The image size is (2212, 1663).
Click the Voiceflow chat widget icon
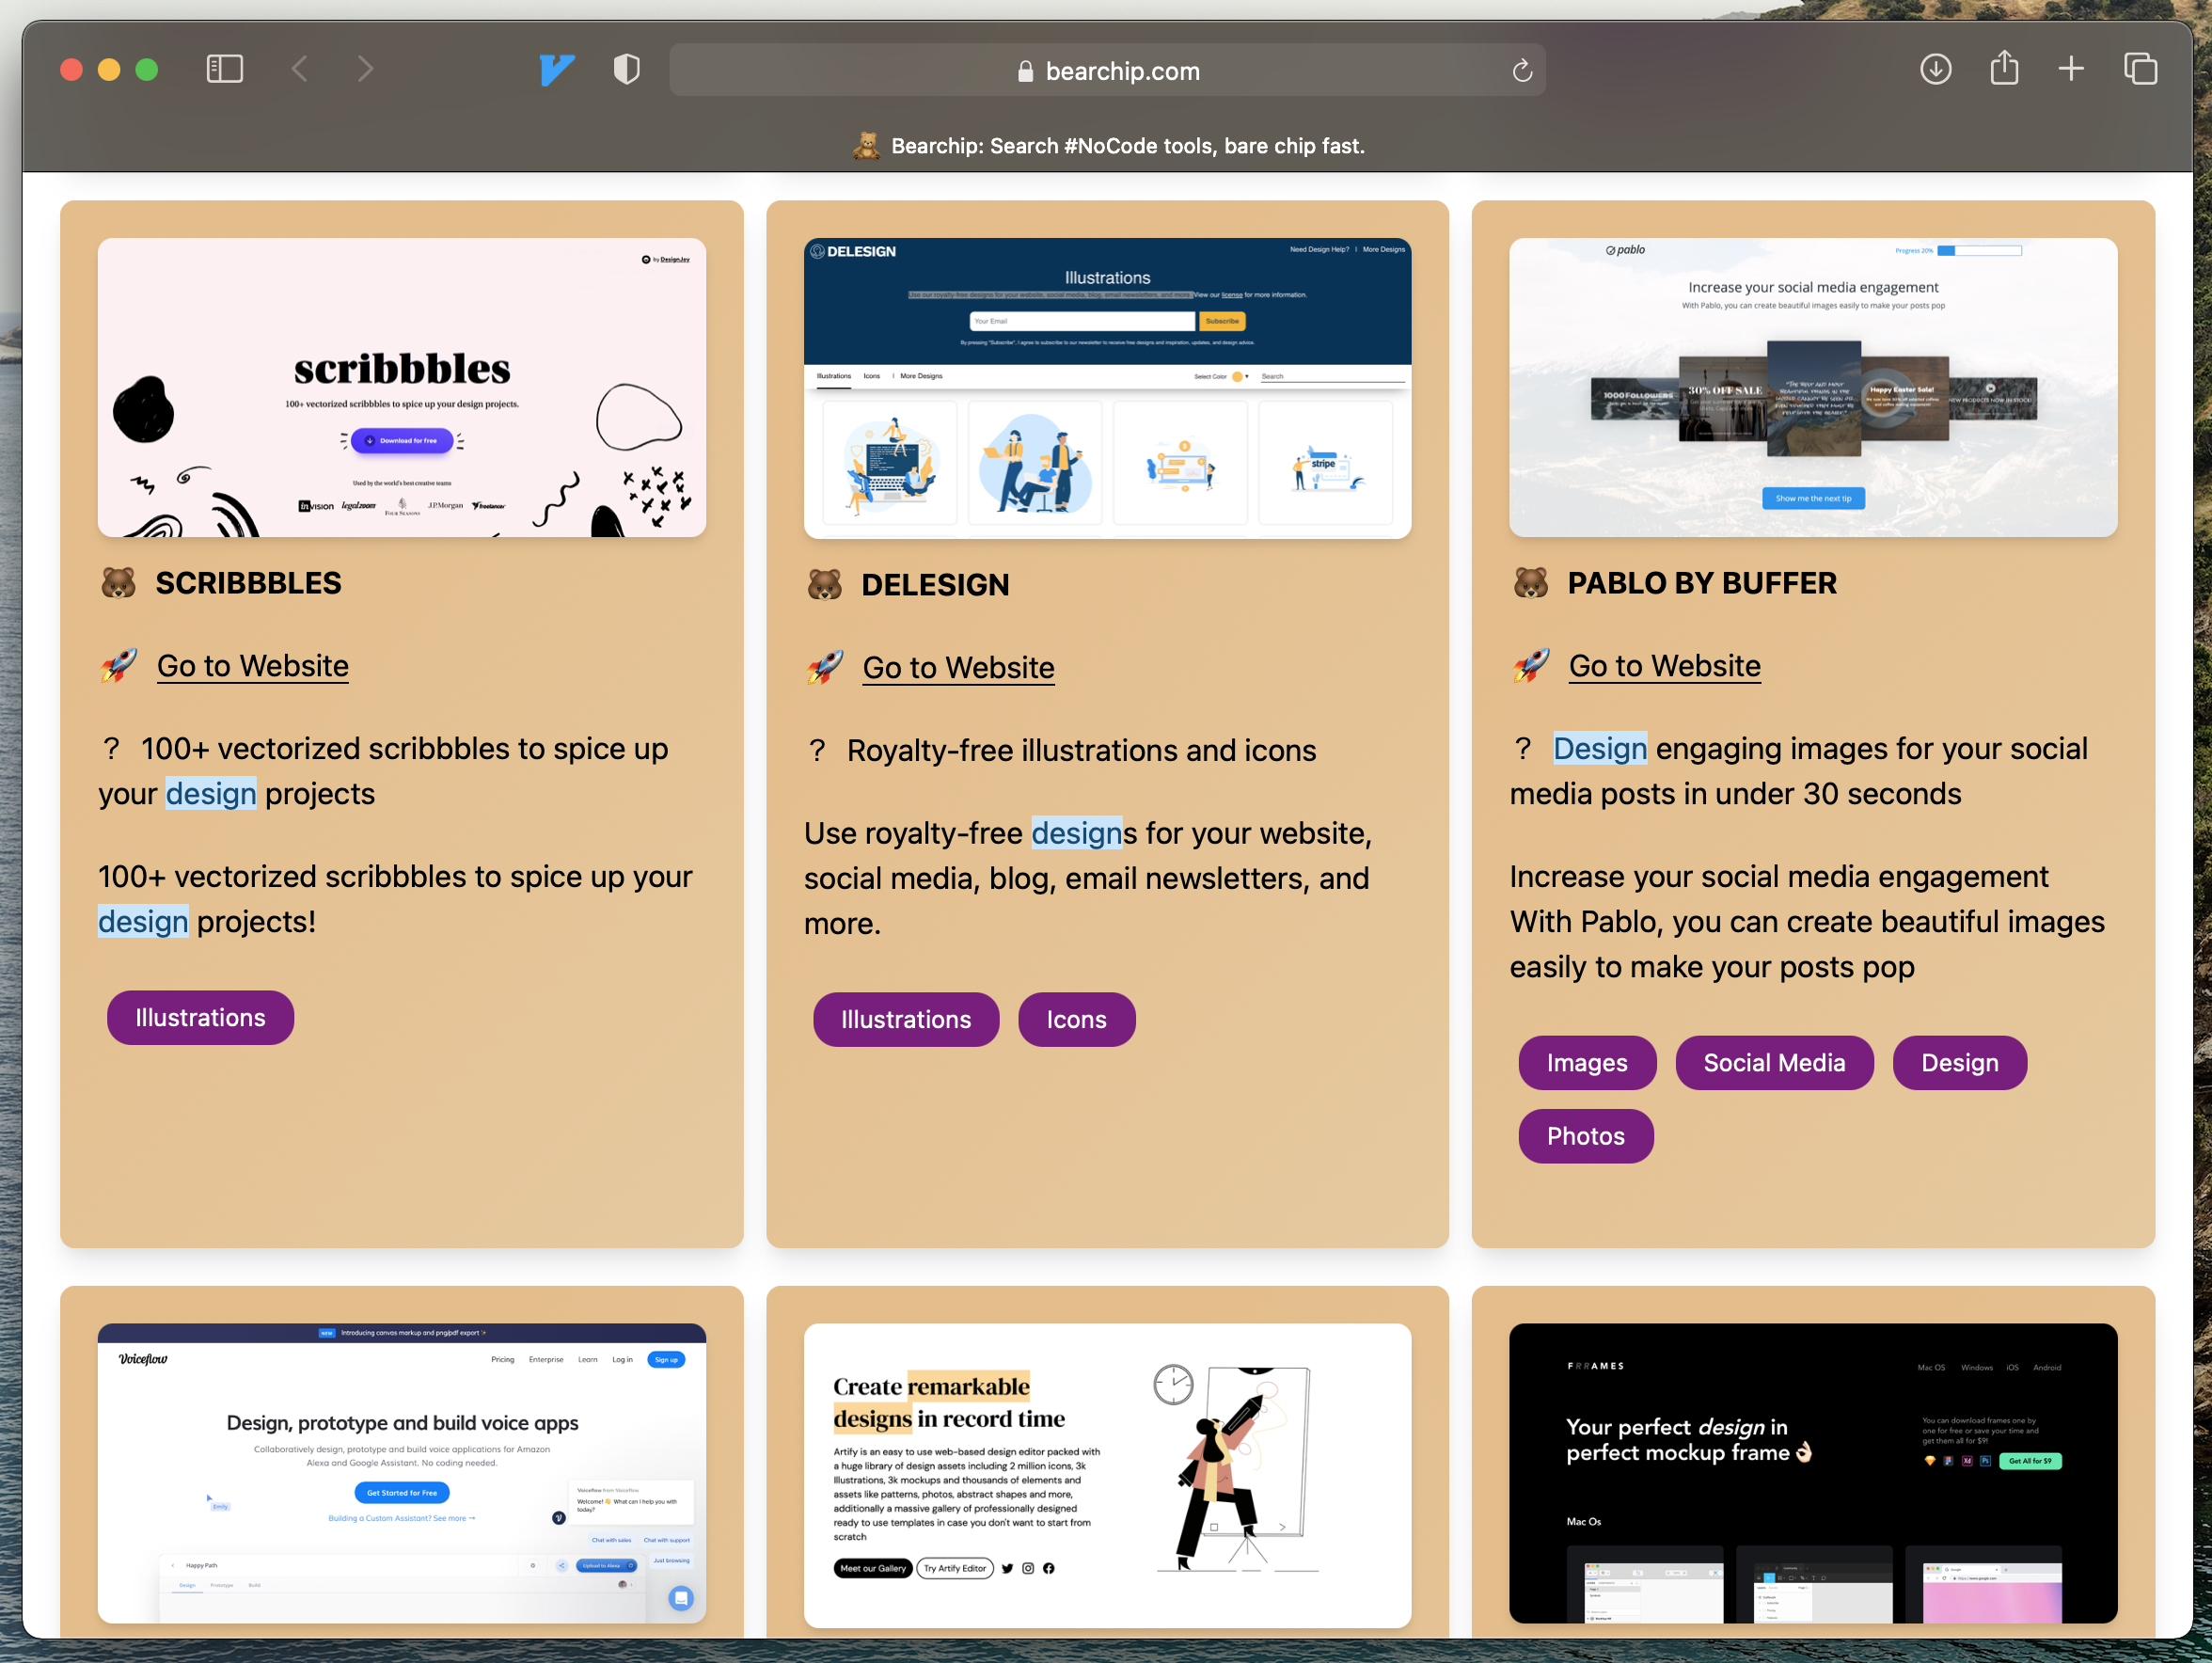point(681,1599)
